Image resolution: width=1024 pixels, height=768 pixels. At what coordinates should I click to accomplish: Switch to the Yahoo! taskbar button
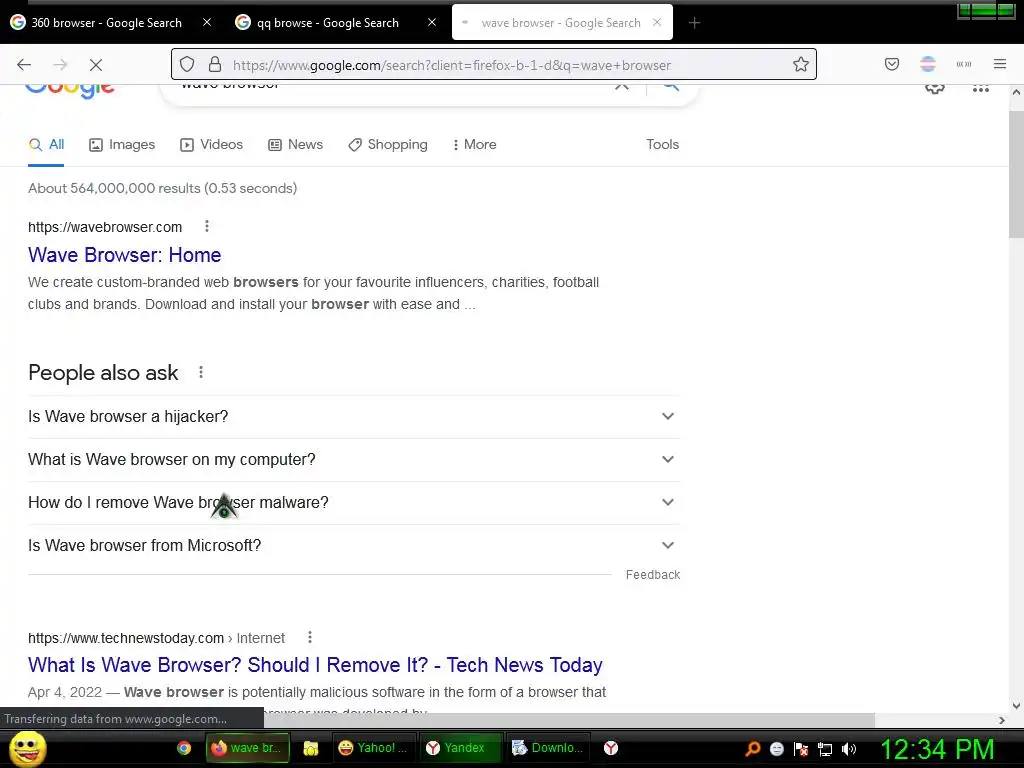[x=373, y=748]
